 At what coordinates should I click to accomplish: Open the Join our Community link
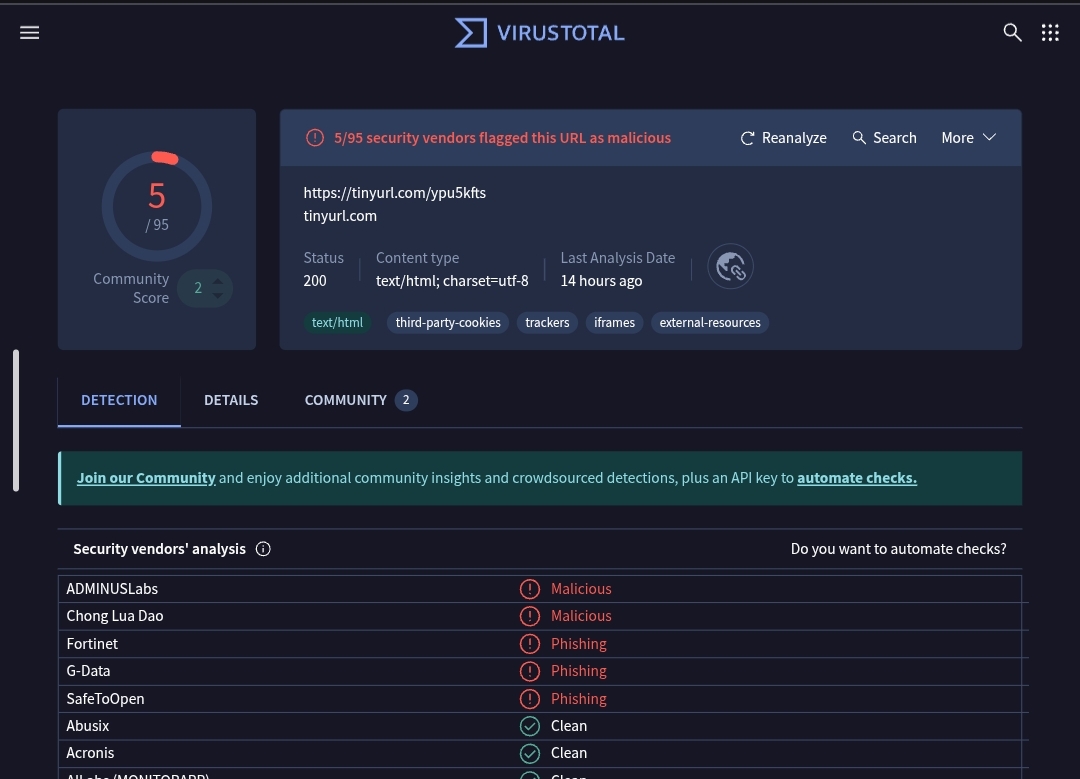click(x=146, y=477)
